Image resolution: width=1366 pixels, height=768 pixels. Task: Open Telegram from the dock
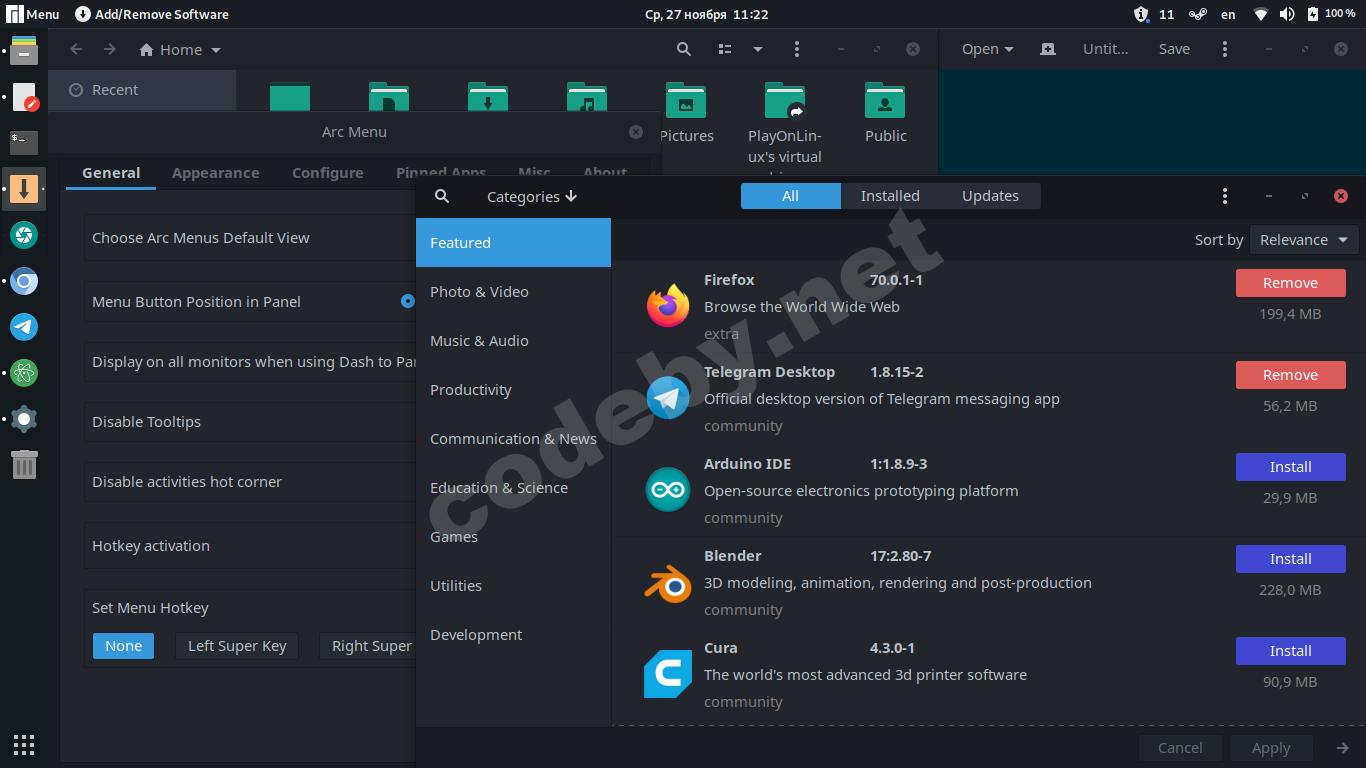(x=24, y=327)
